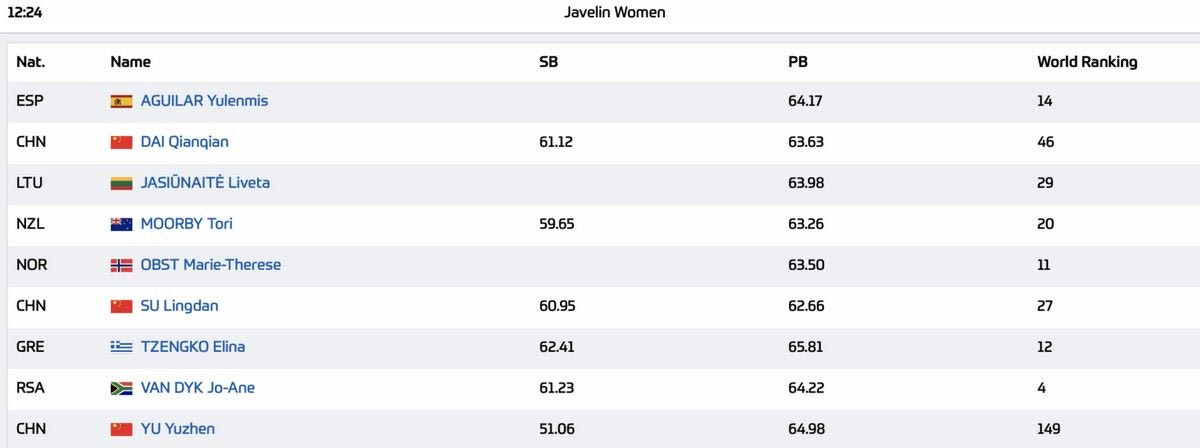This screenshot has width=1200, height=448.
Task: Click the China flag next to DAI Qianqian
Action: (121, 142)
